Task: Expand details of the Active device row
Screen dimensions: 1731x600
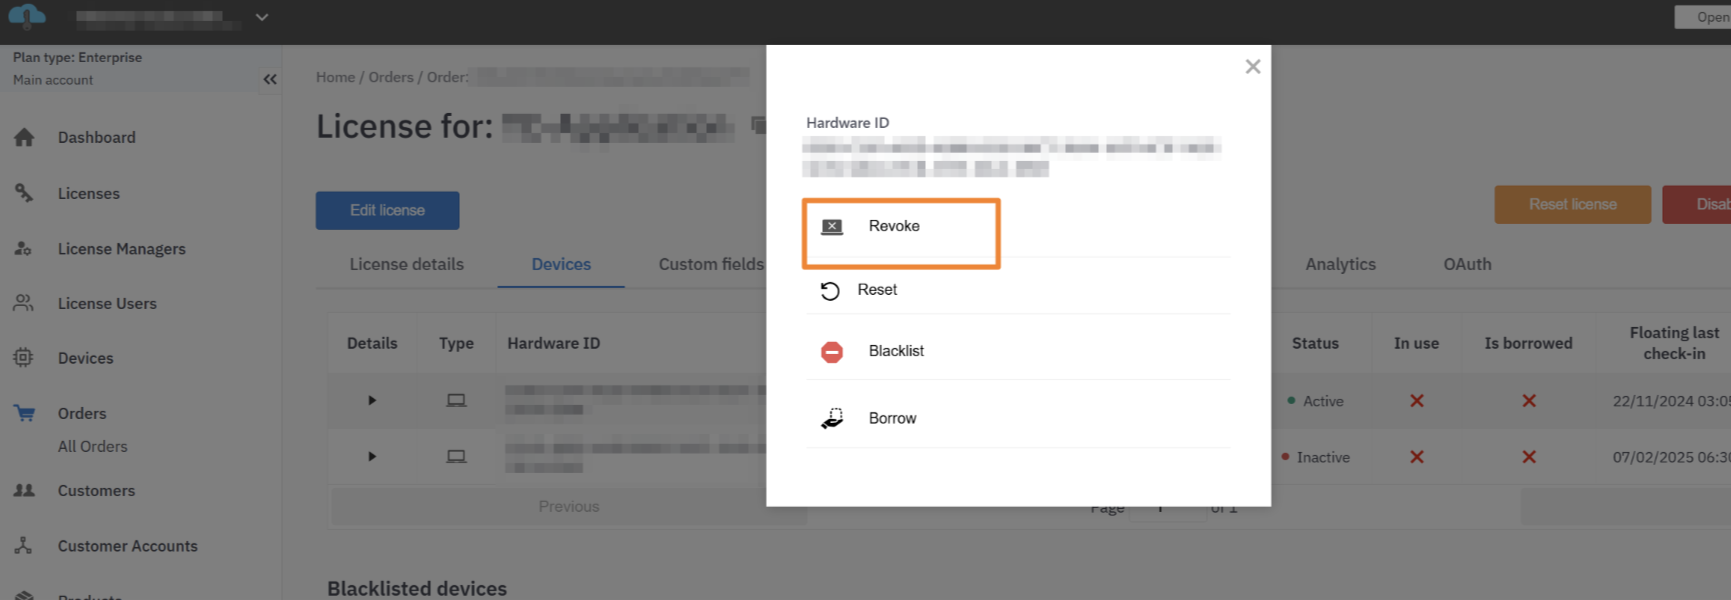Action: tap(372, 401)
